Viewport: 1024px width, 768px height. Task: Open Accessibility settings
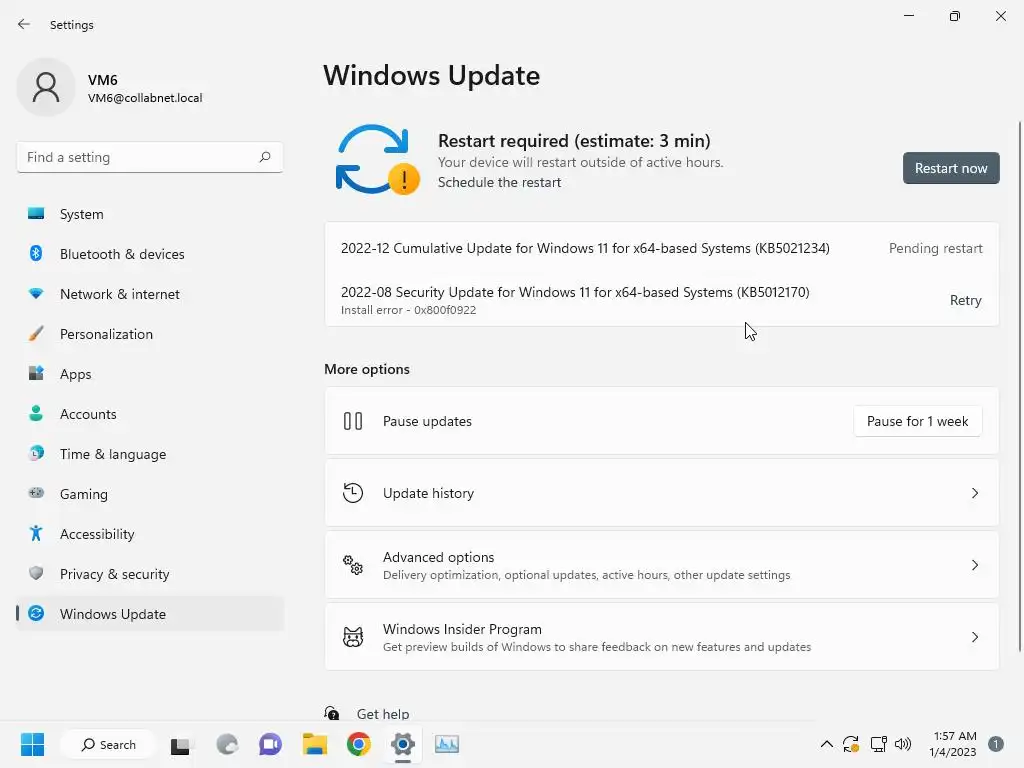pos(150,534)
